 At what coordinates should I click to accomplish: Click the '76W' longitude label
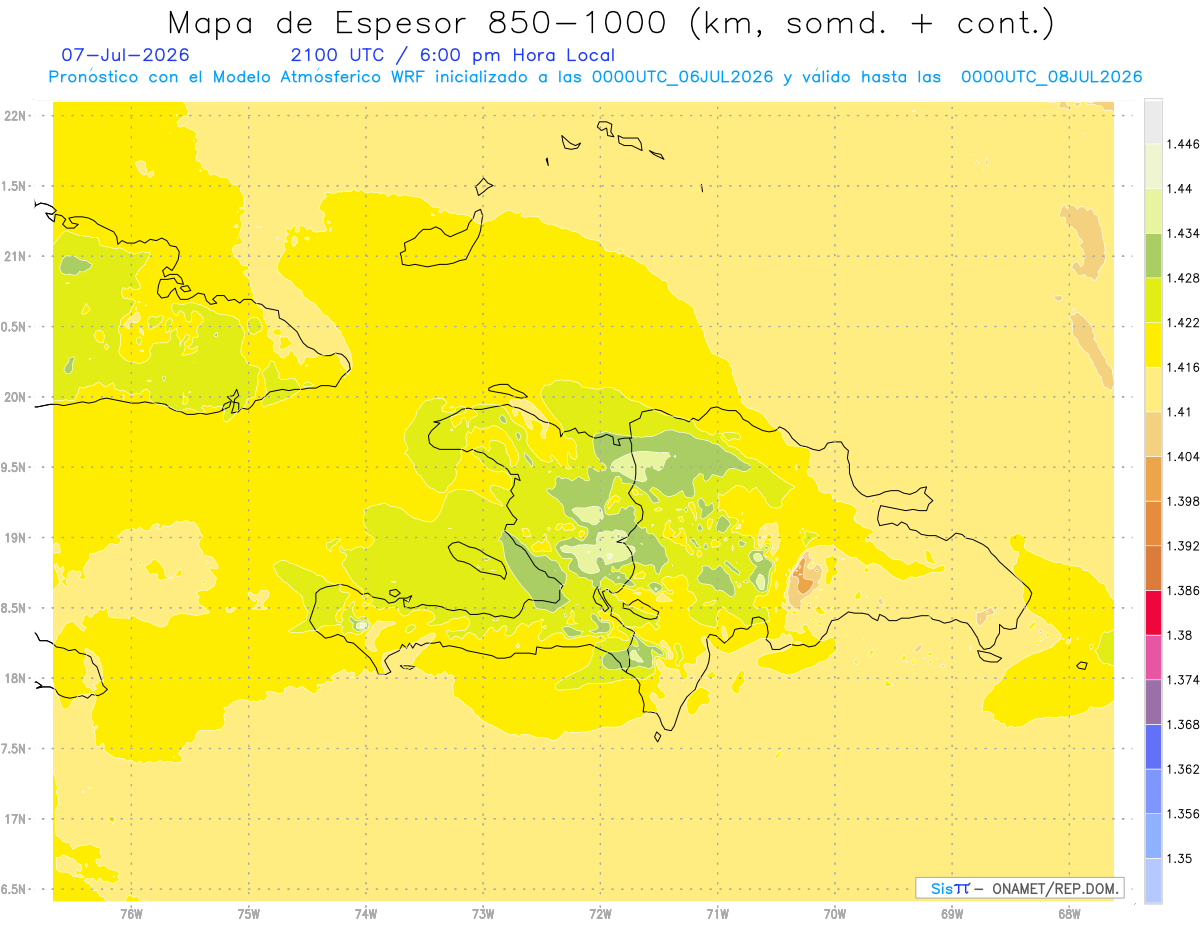pyautogui.click(x=131, y=913)
